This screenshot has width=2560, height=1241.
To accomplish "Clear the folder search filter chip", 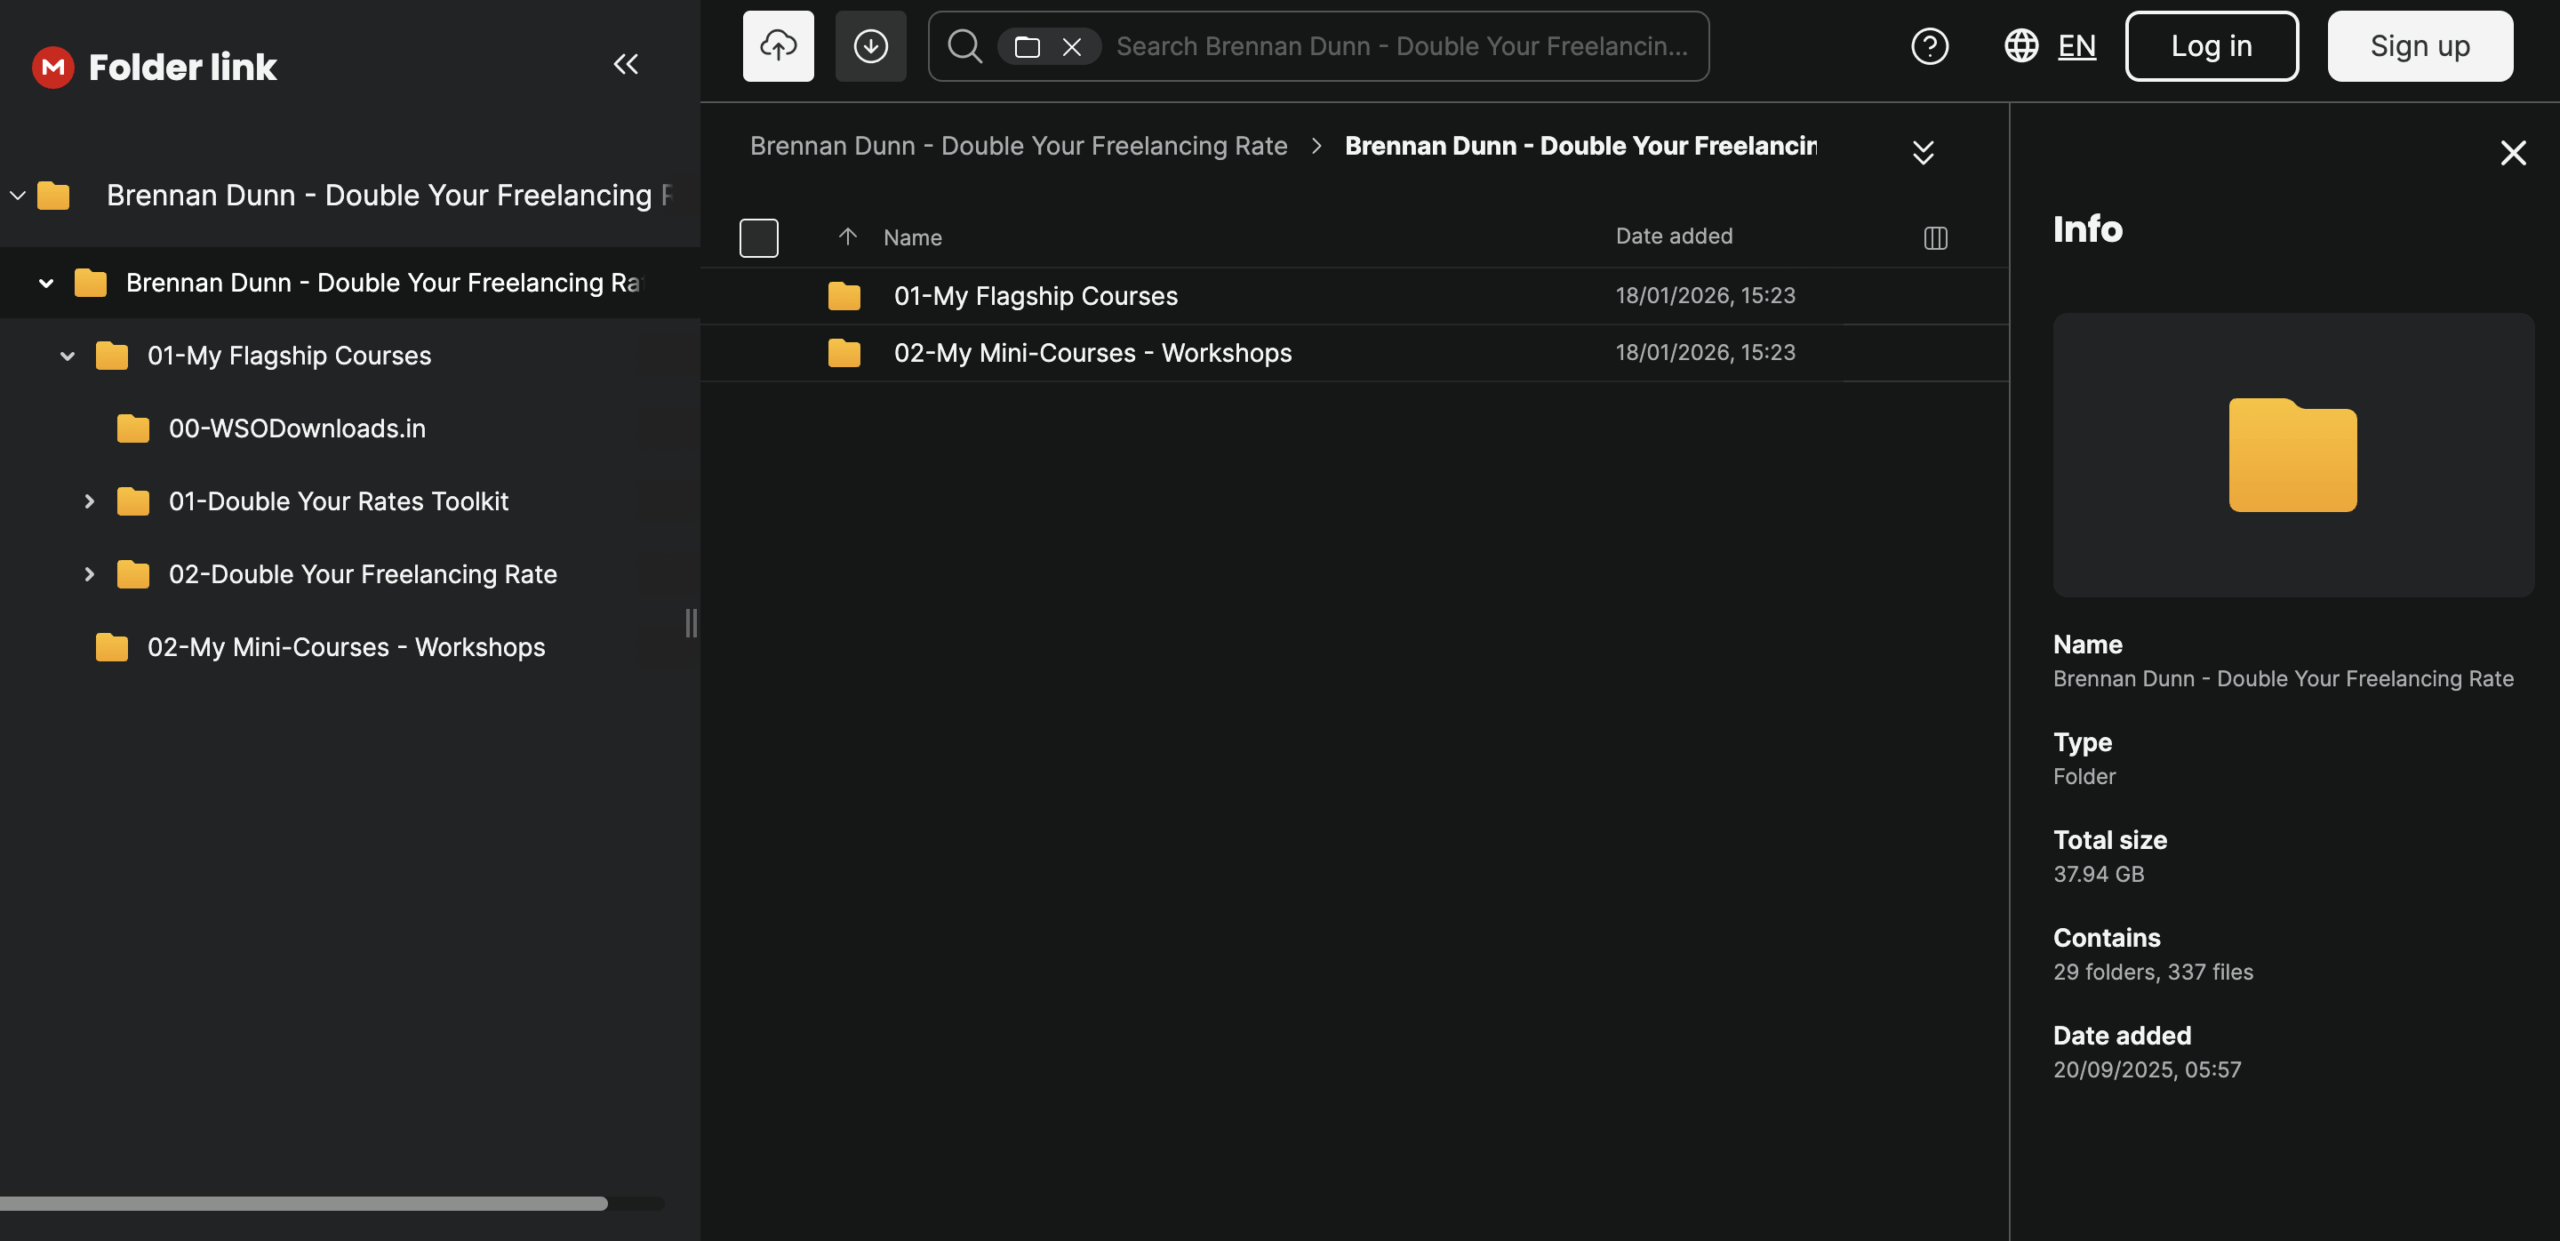I will tap(1072, 47).
